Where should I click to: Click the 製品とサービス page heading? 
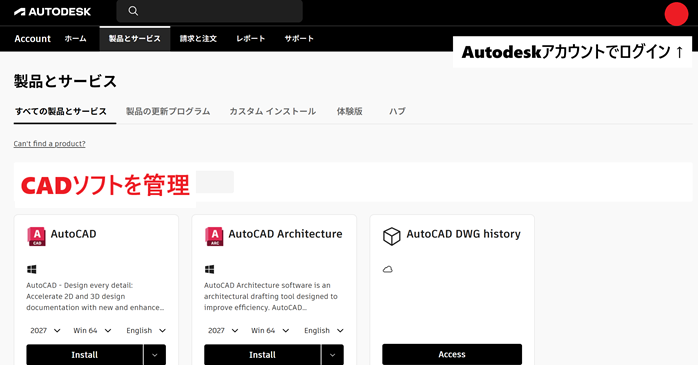(x=65, y=81)
